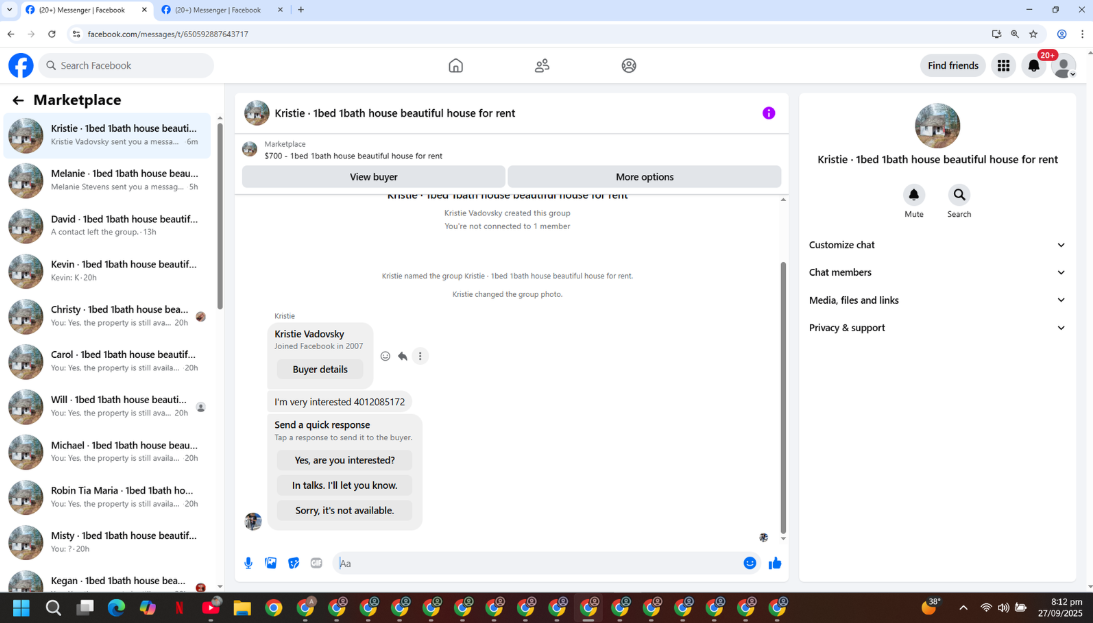Image resolution: width=1093 pixels, height=623 pixels.
Task: Expand Privacy & support section
Action: [x=937, y=328]
